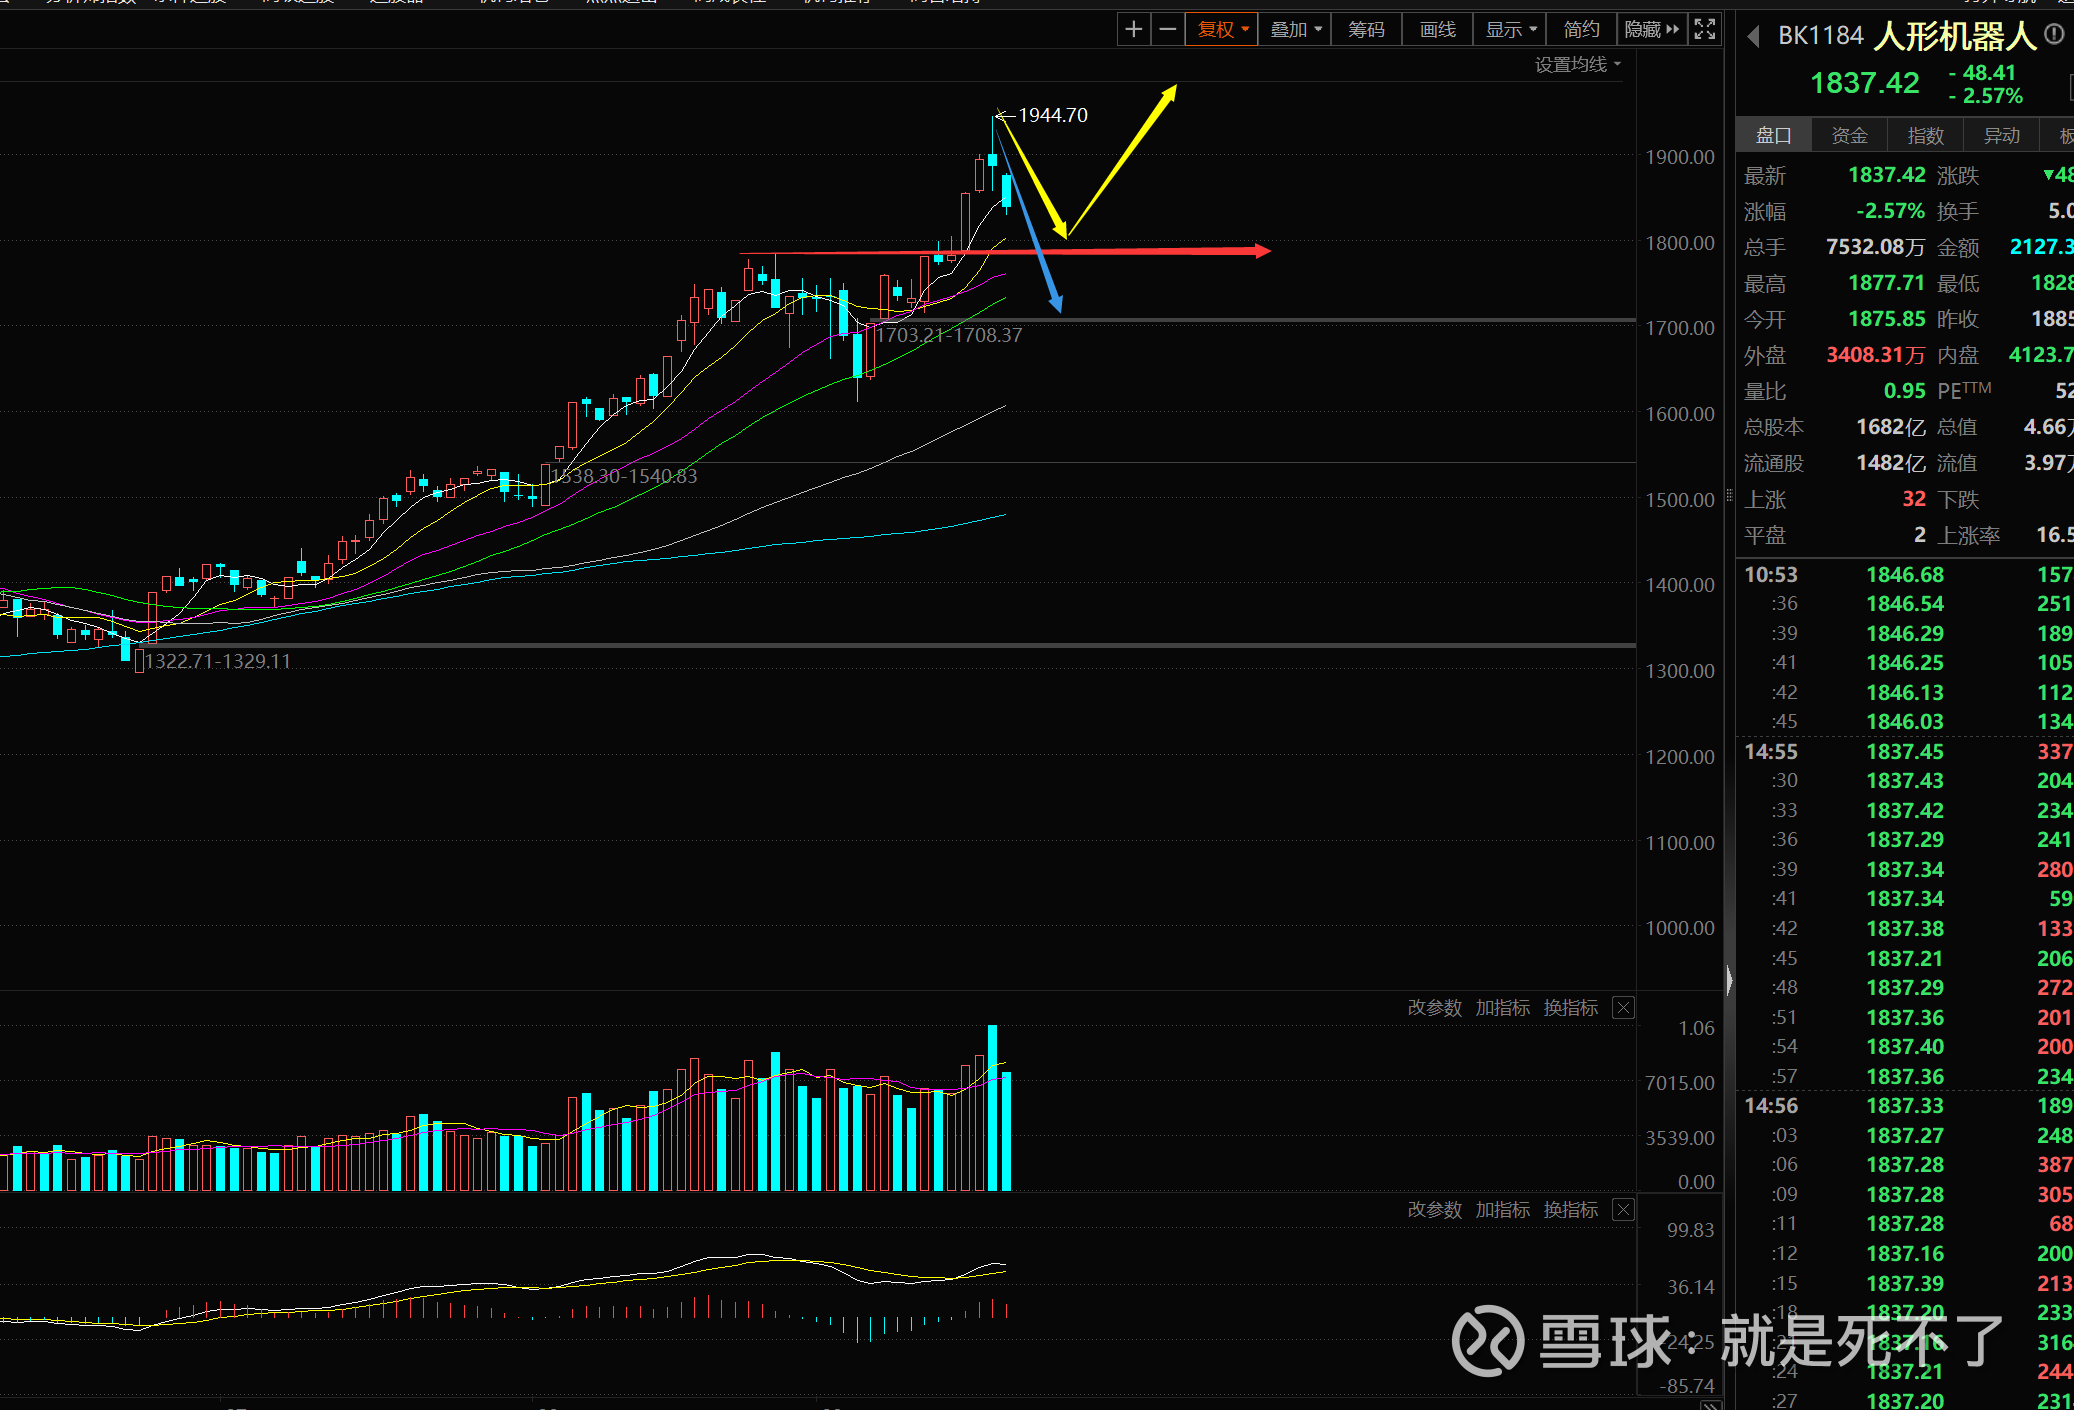
Task: Click the minus zoom-out chart button
Action: [1167, 30]
